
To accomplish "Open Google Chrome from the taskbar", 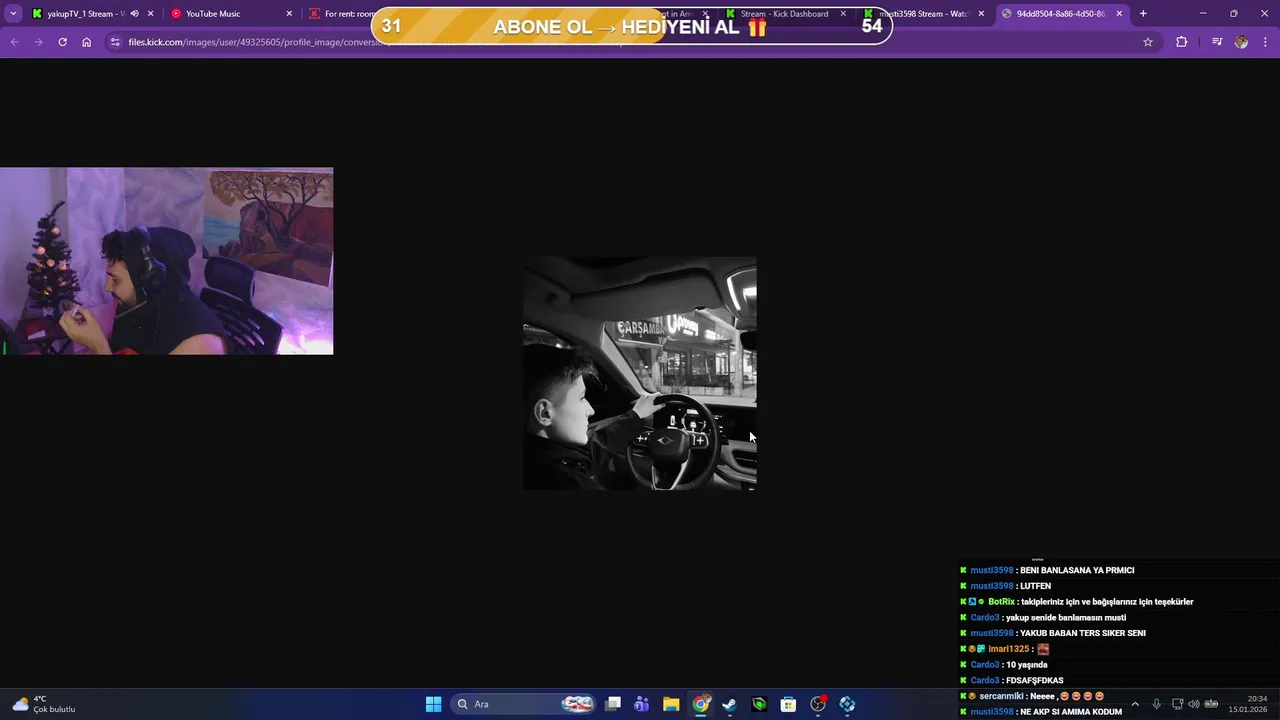I will [x=701, y=704].
